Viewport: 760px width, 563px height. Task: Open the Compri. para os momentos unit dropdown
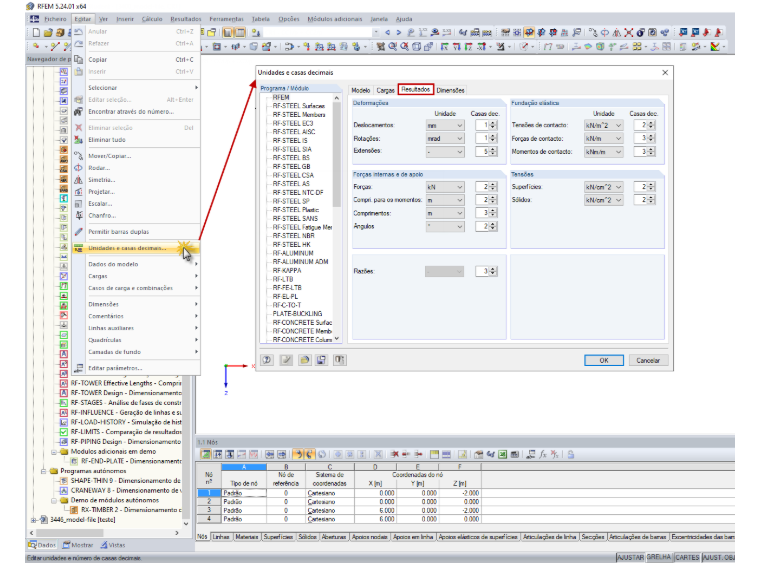445,200
